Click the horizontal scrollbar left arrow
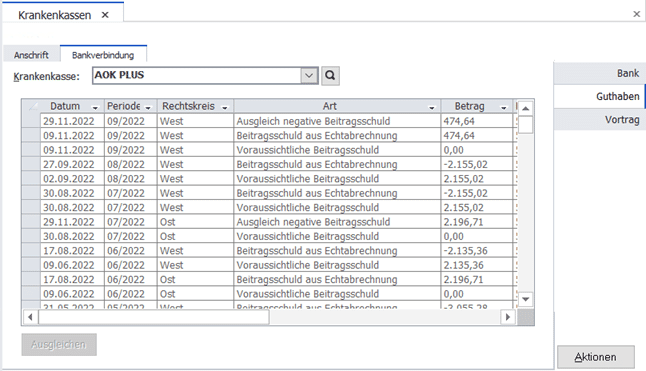Image resolution: width=646 pixels, height=371 pixels. 30,317
